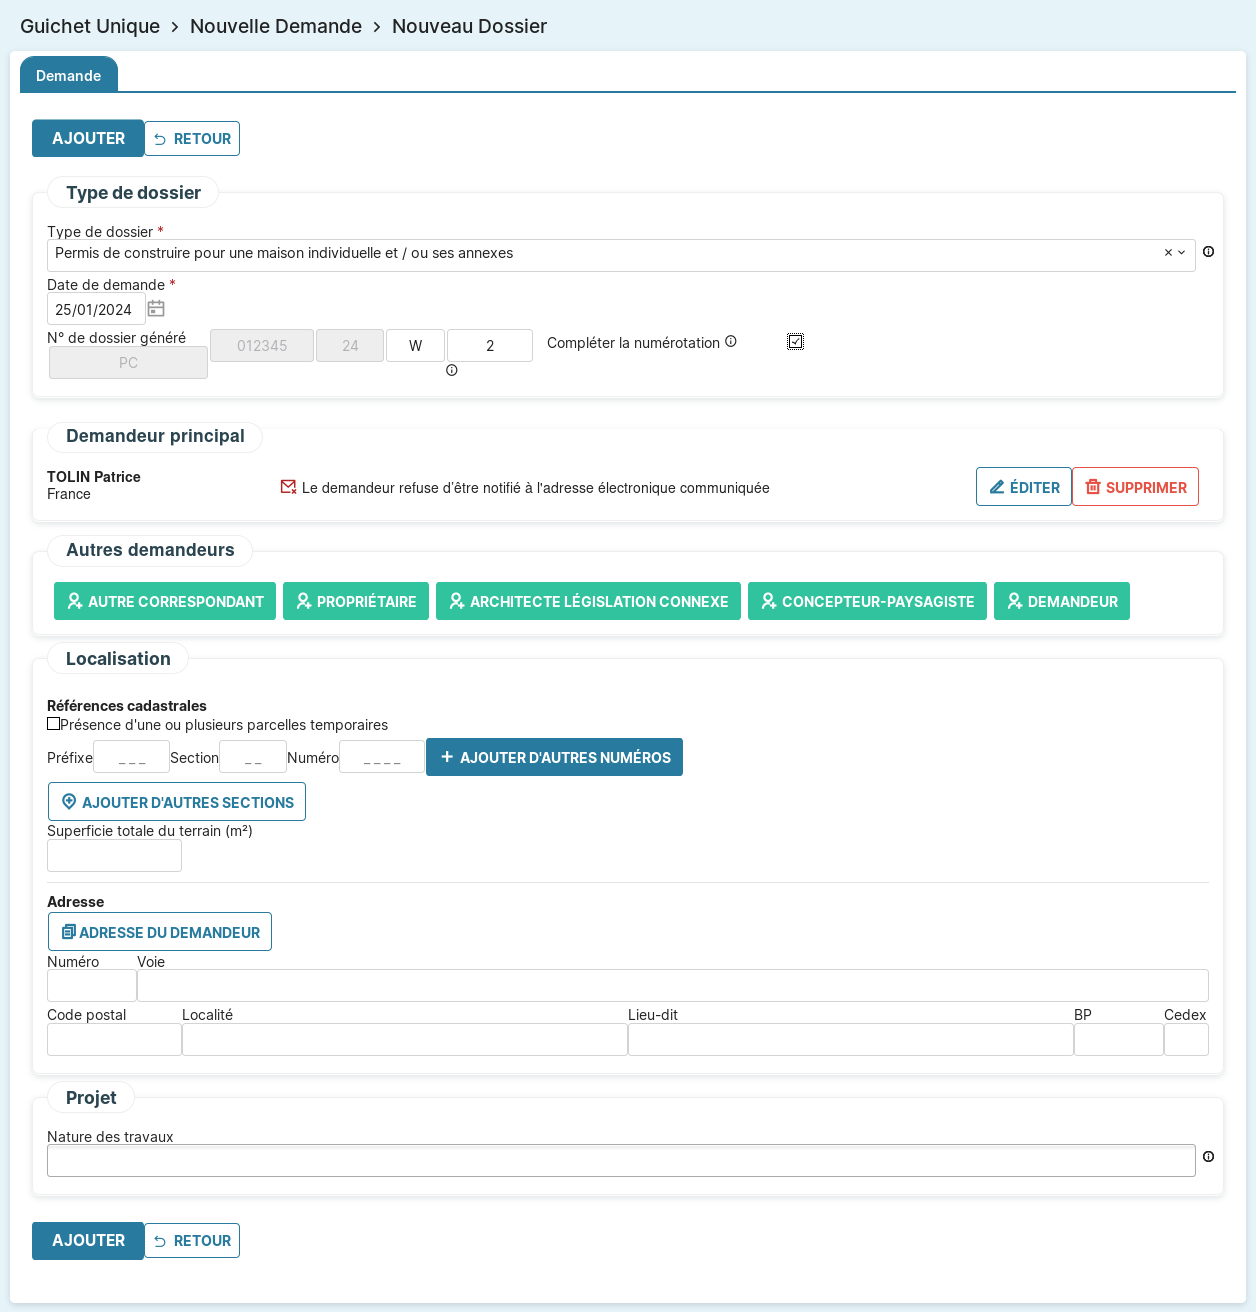Uncheck the Compléter la numérotation checkbox
Screen dimensions: 1256x1312
click(795, 342)
